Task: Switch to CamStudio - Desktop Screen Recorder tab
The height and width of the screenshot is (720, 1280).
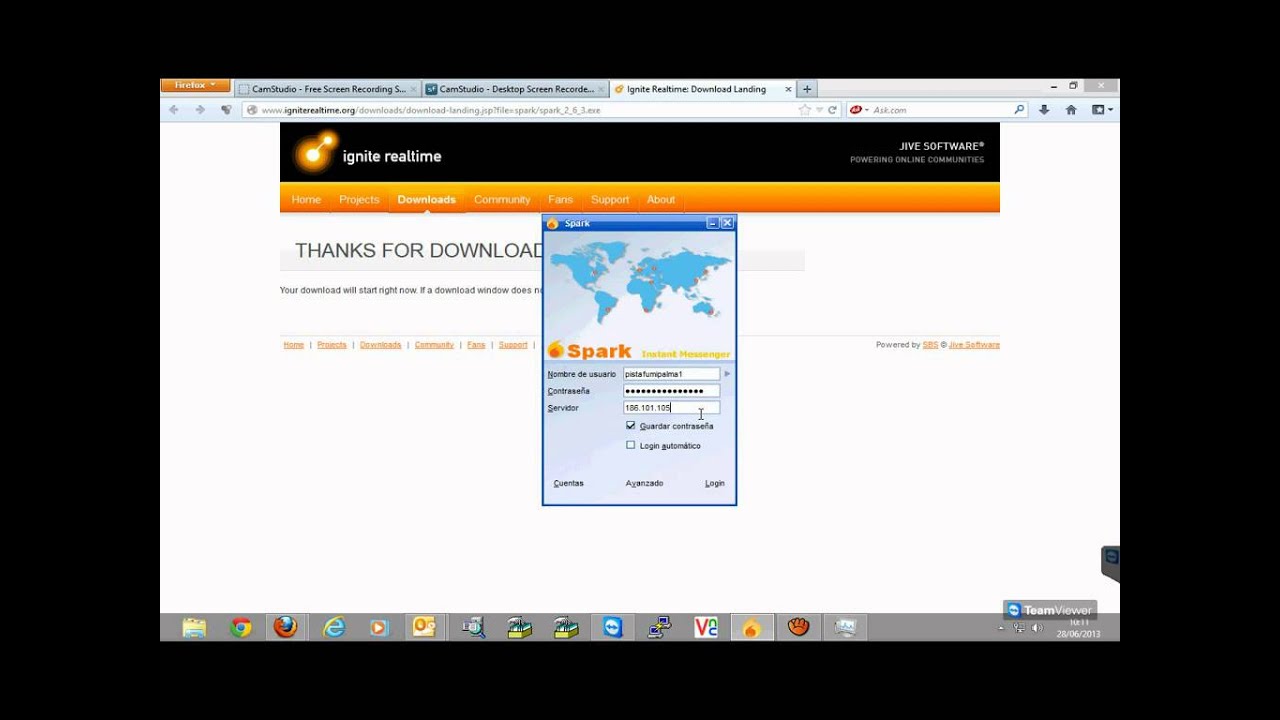Action: [514, 89]
